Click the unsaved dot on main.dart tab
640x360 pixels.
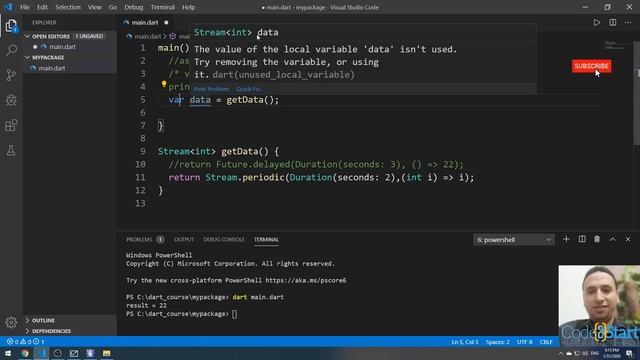click(166, 22)
